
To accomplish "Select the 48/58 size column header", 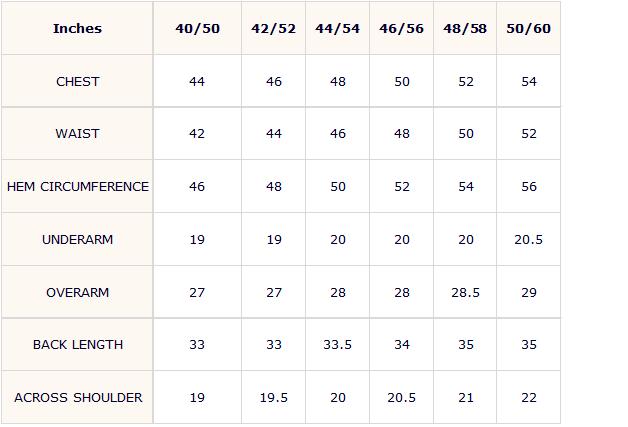I will point(465,28).
